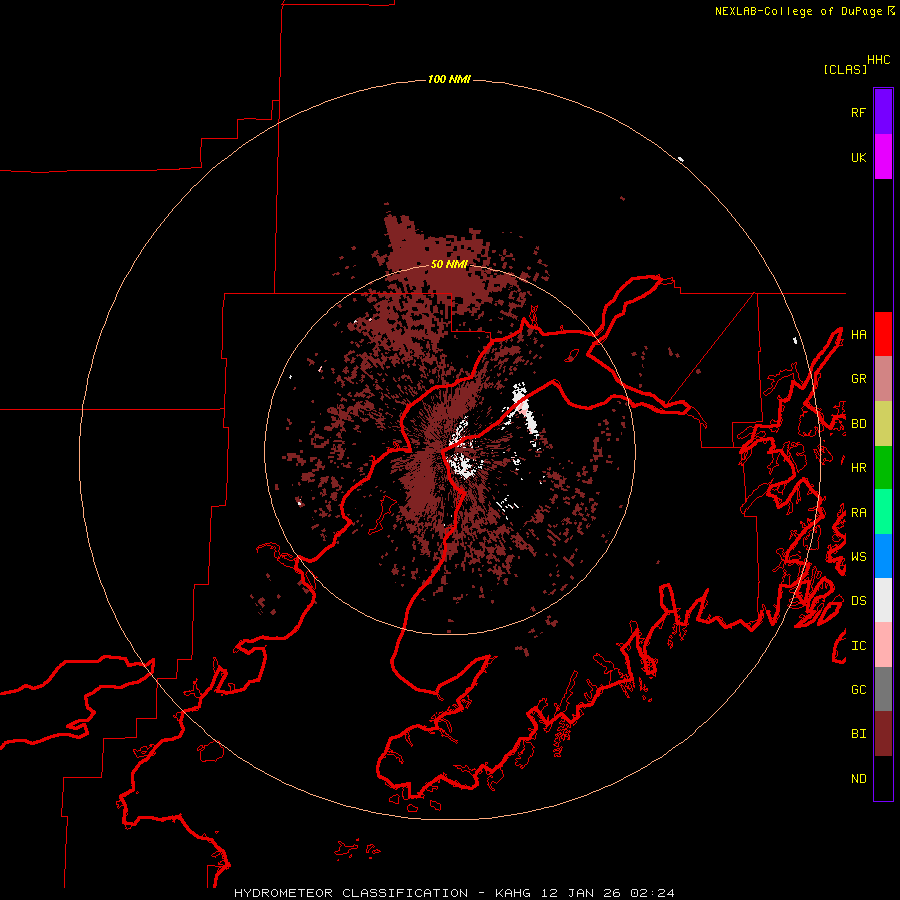Image resolution: width=900 pixels, height=900 pixels.
Task: Click the BD yellow legend swatch
Action: click(883, 424)
